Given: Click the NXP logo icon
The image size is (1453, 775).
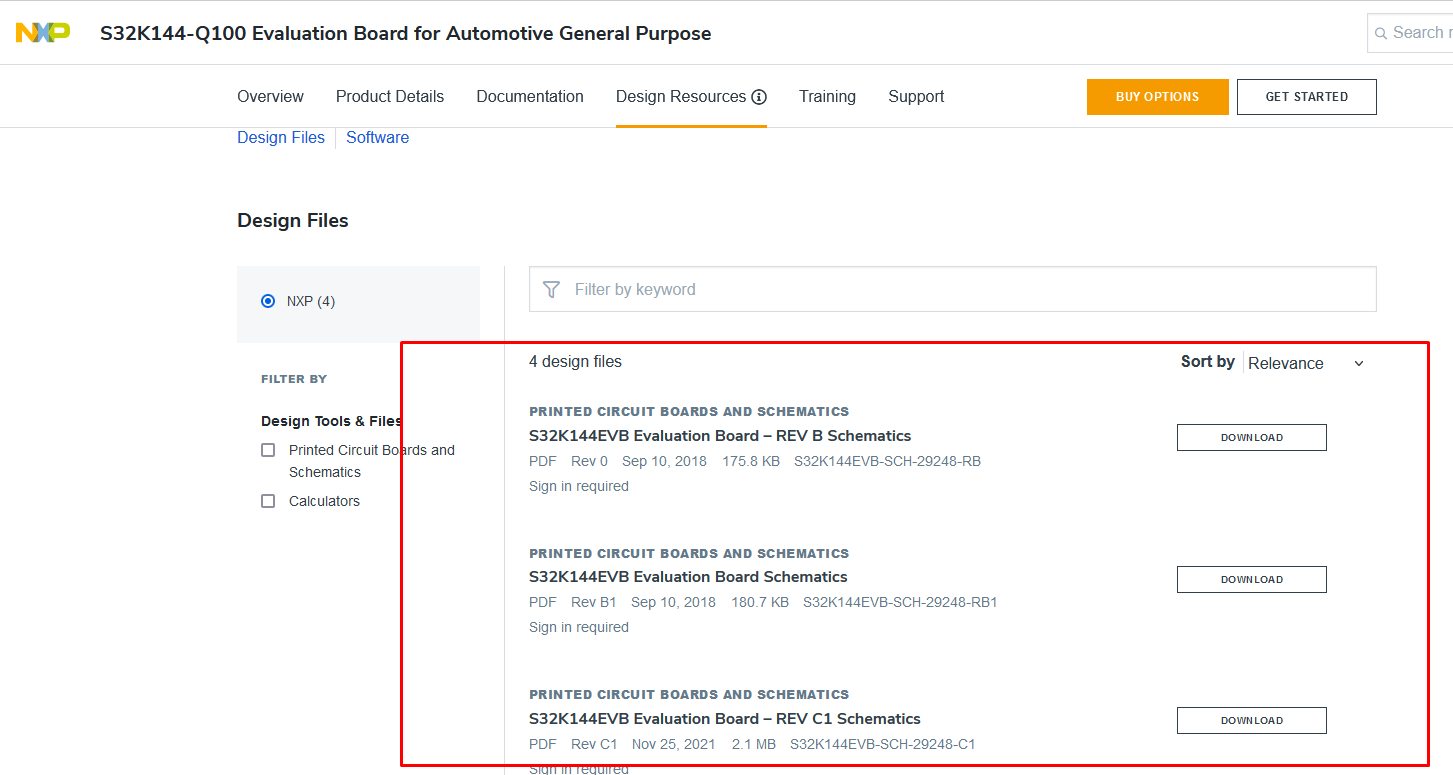Looking at the screenshot, I should coord(43,33).
